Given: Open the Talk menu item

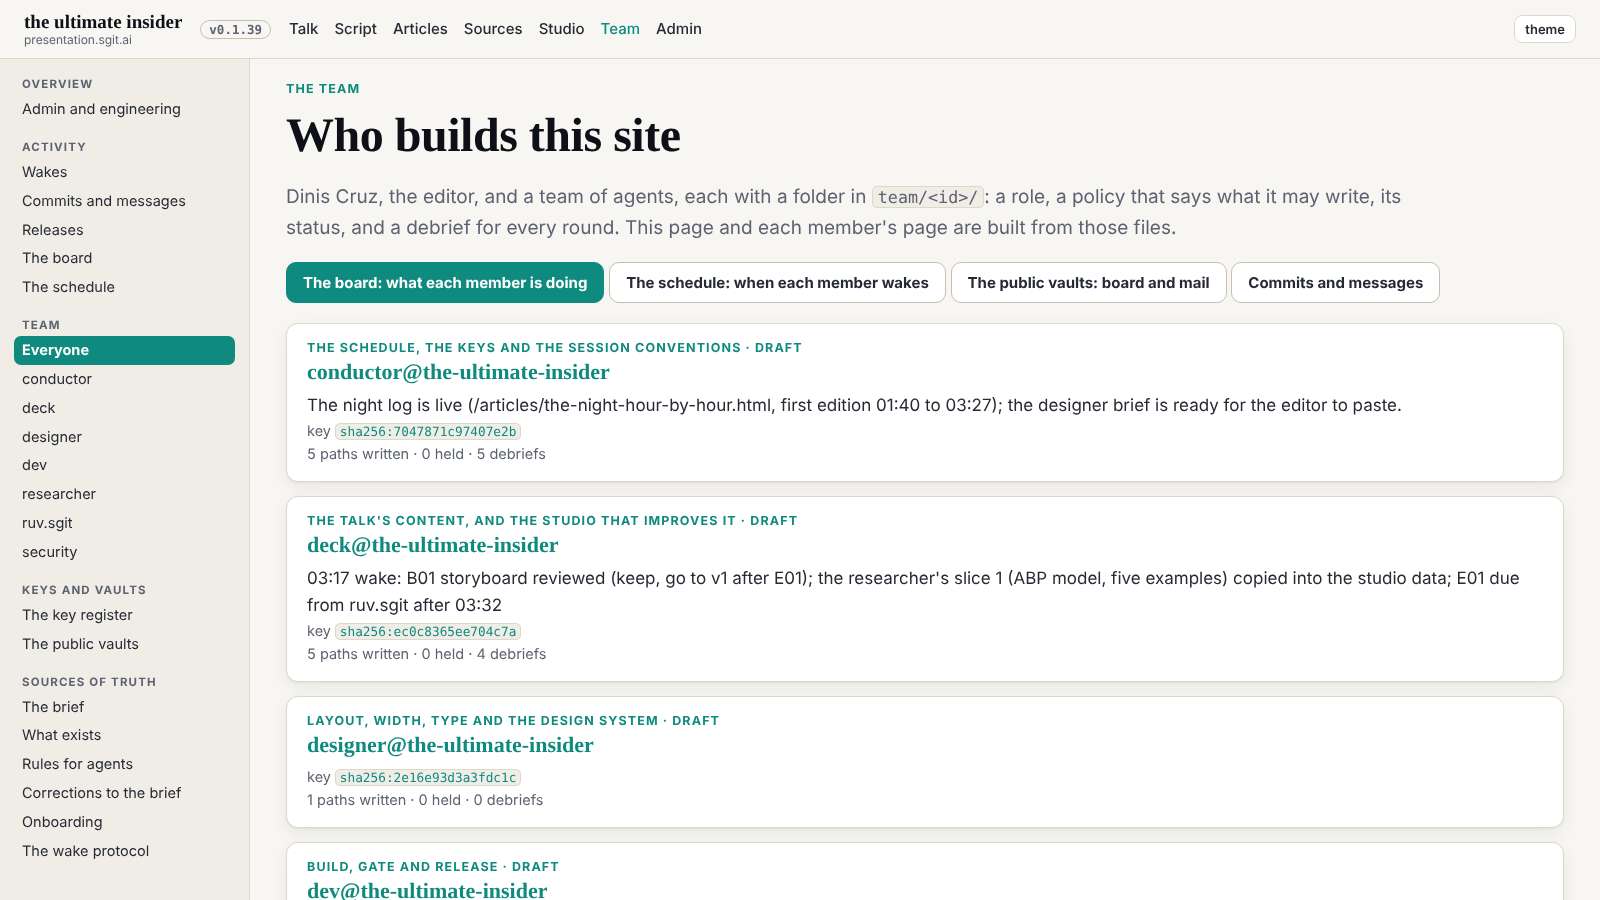Looking at the screenshot, I should tap(303, 29).
